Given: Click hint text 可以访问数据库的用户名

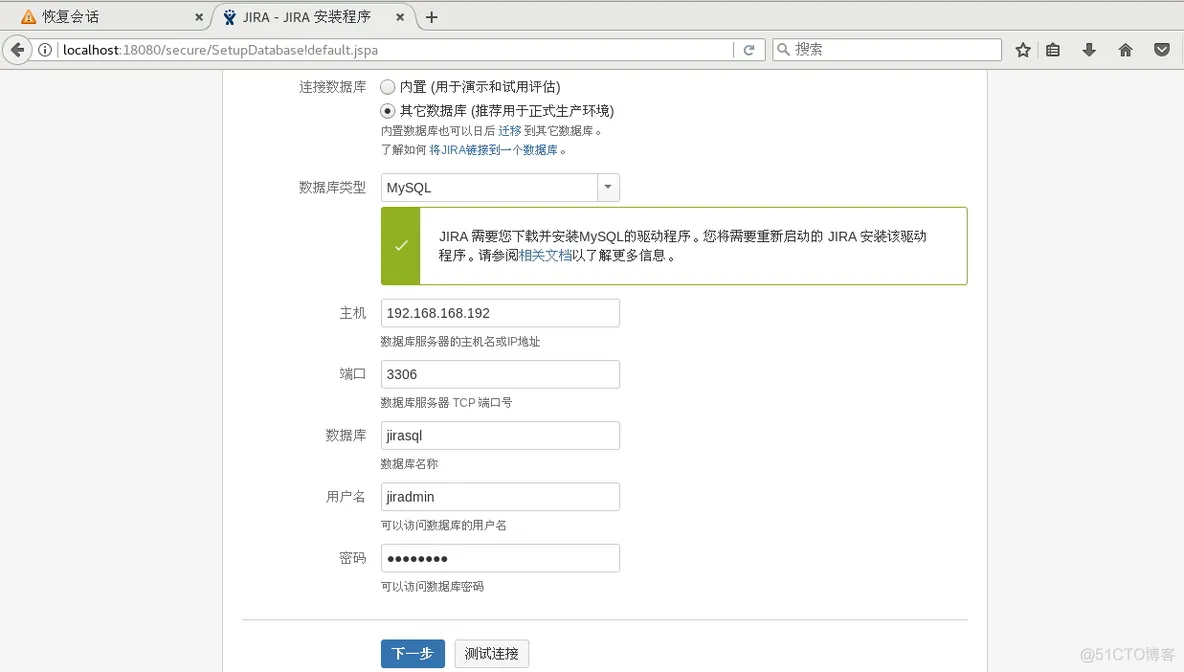Looking at the screenshot, I should (x=444, y=525).
